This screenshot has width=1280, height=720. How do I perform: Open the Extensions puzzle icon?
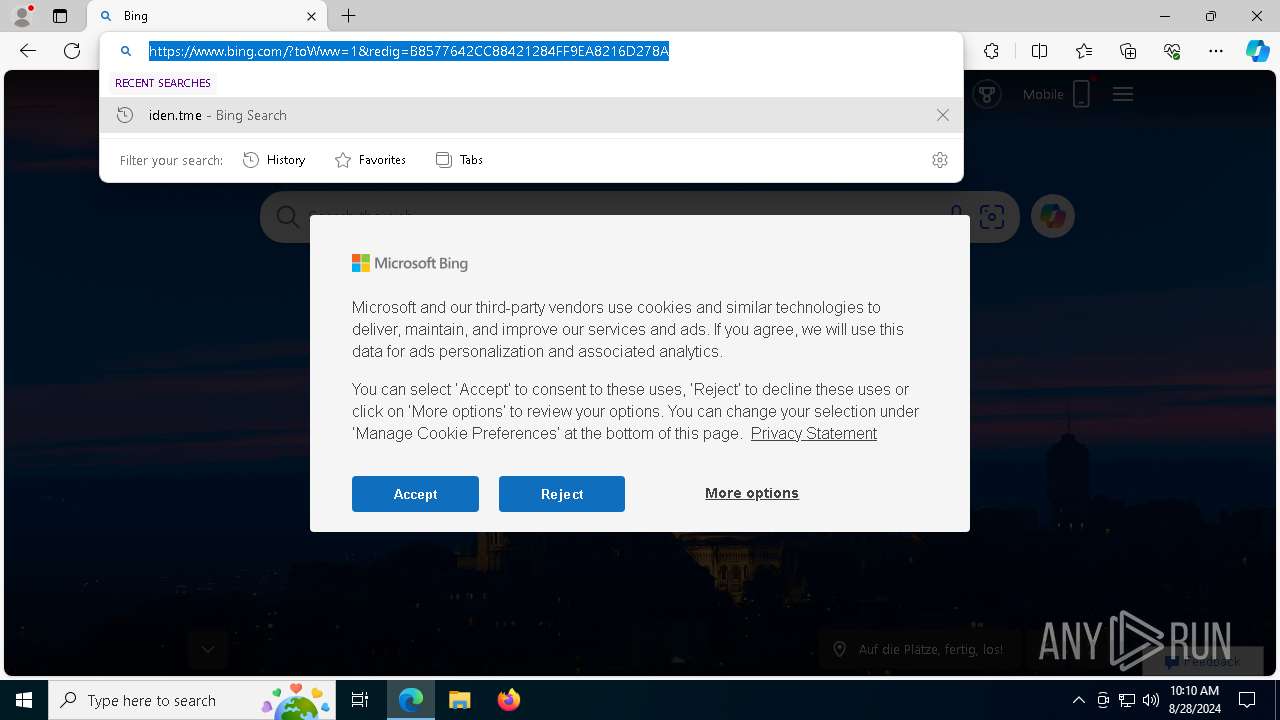tap(991, 51)
